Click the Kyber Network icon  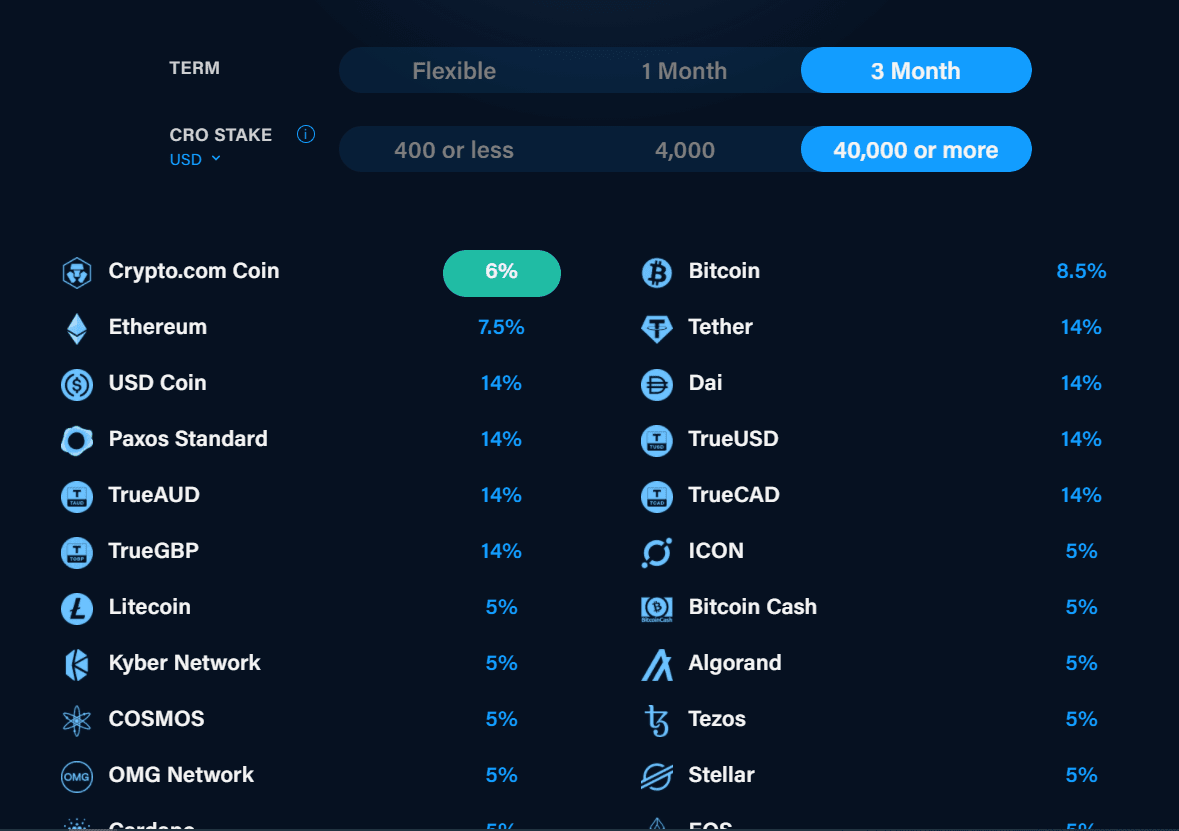point(77,665)
